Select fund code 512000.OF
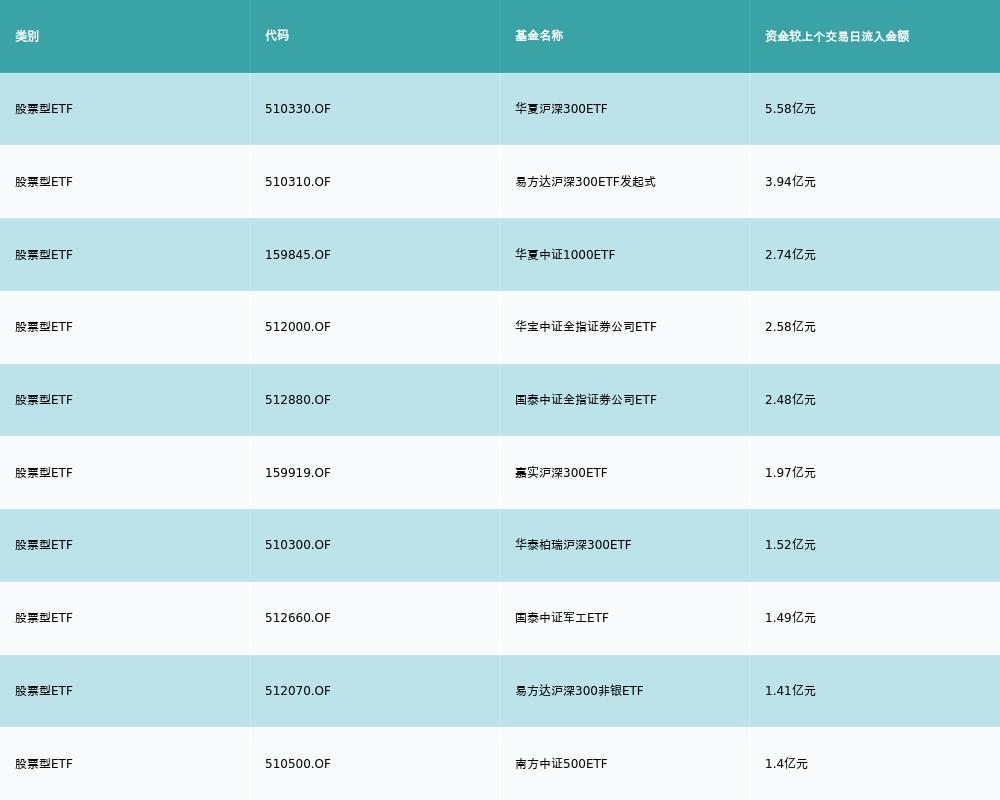The width and height of the screenshot is (1000, 800). (298, 327)
